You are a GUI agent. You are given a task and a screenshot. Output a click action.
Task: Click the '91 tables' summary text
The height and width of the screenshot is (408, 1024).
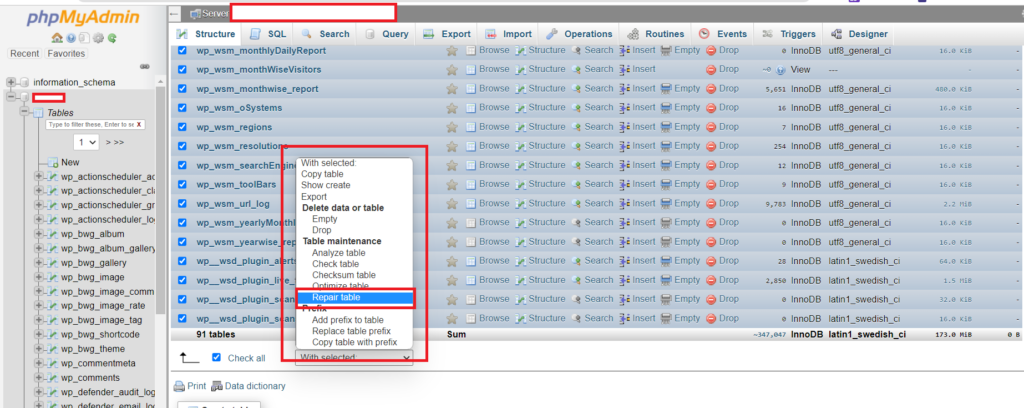(x=216, y=334)
